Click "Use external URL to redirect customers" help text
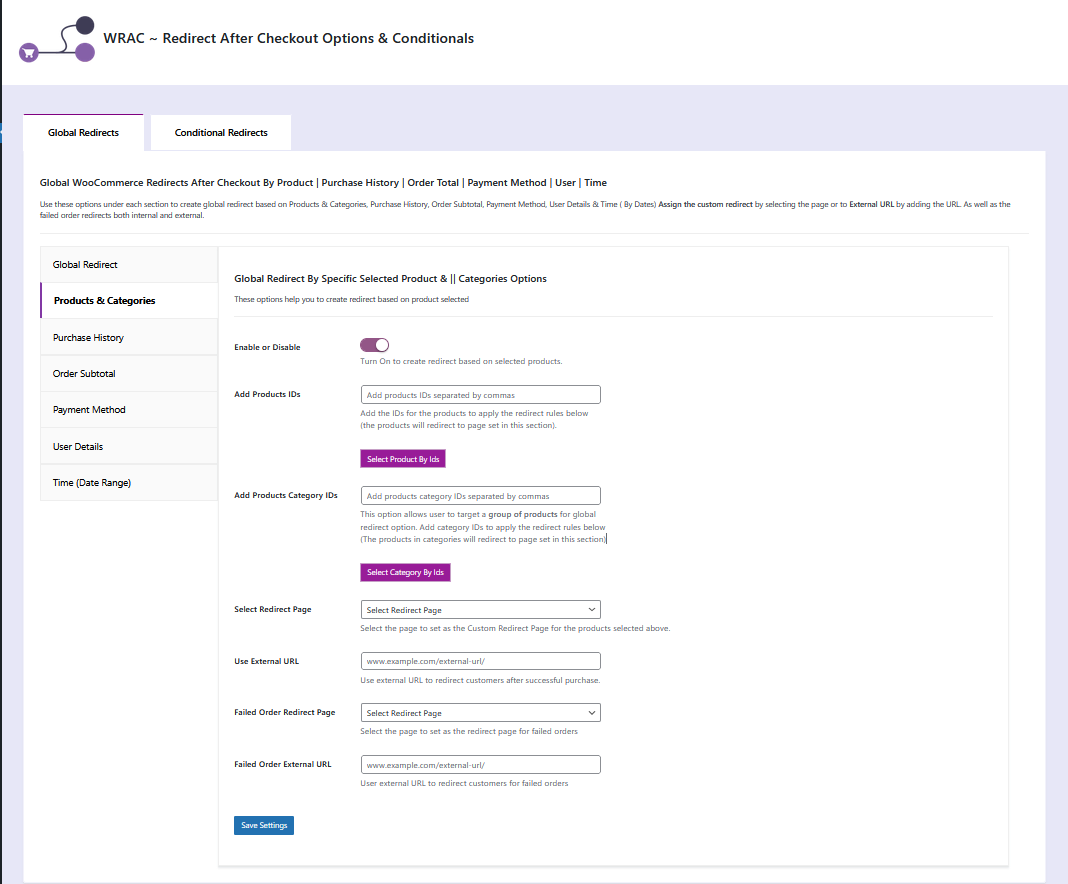 pyautogui.click(x=480, y=680)
